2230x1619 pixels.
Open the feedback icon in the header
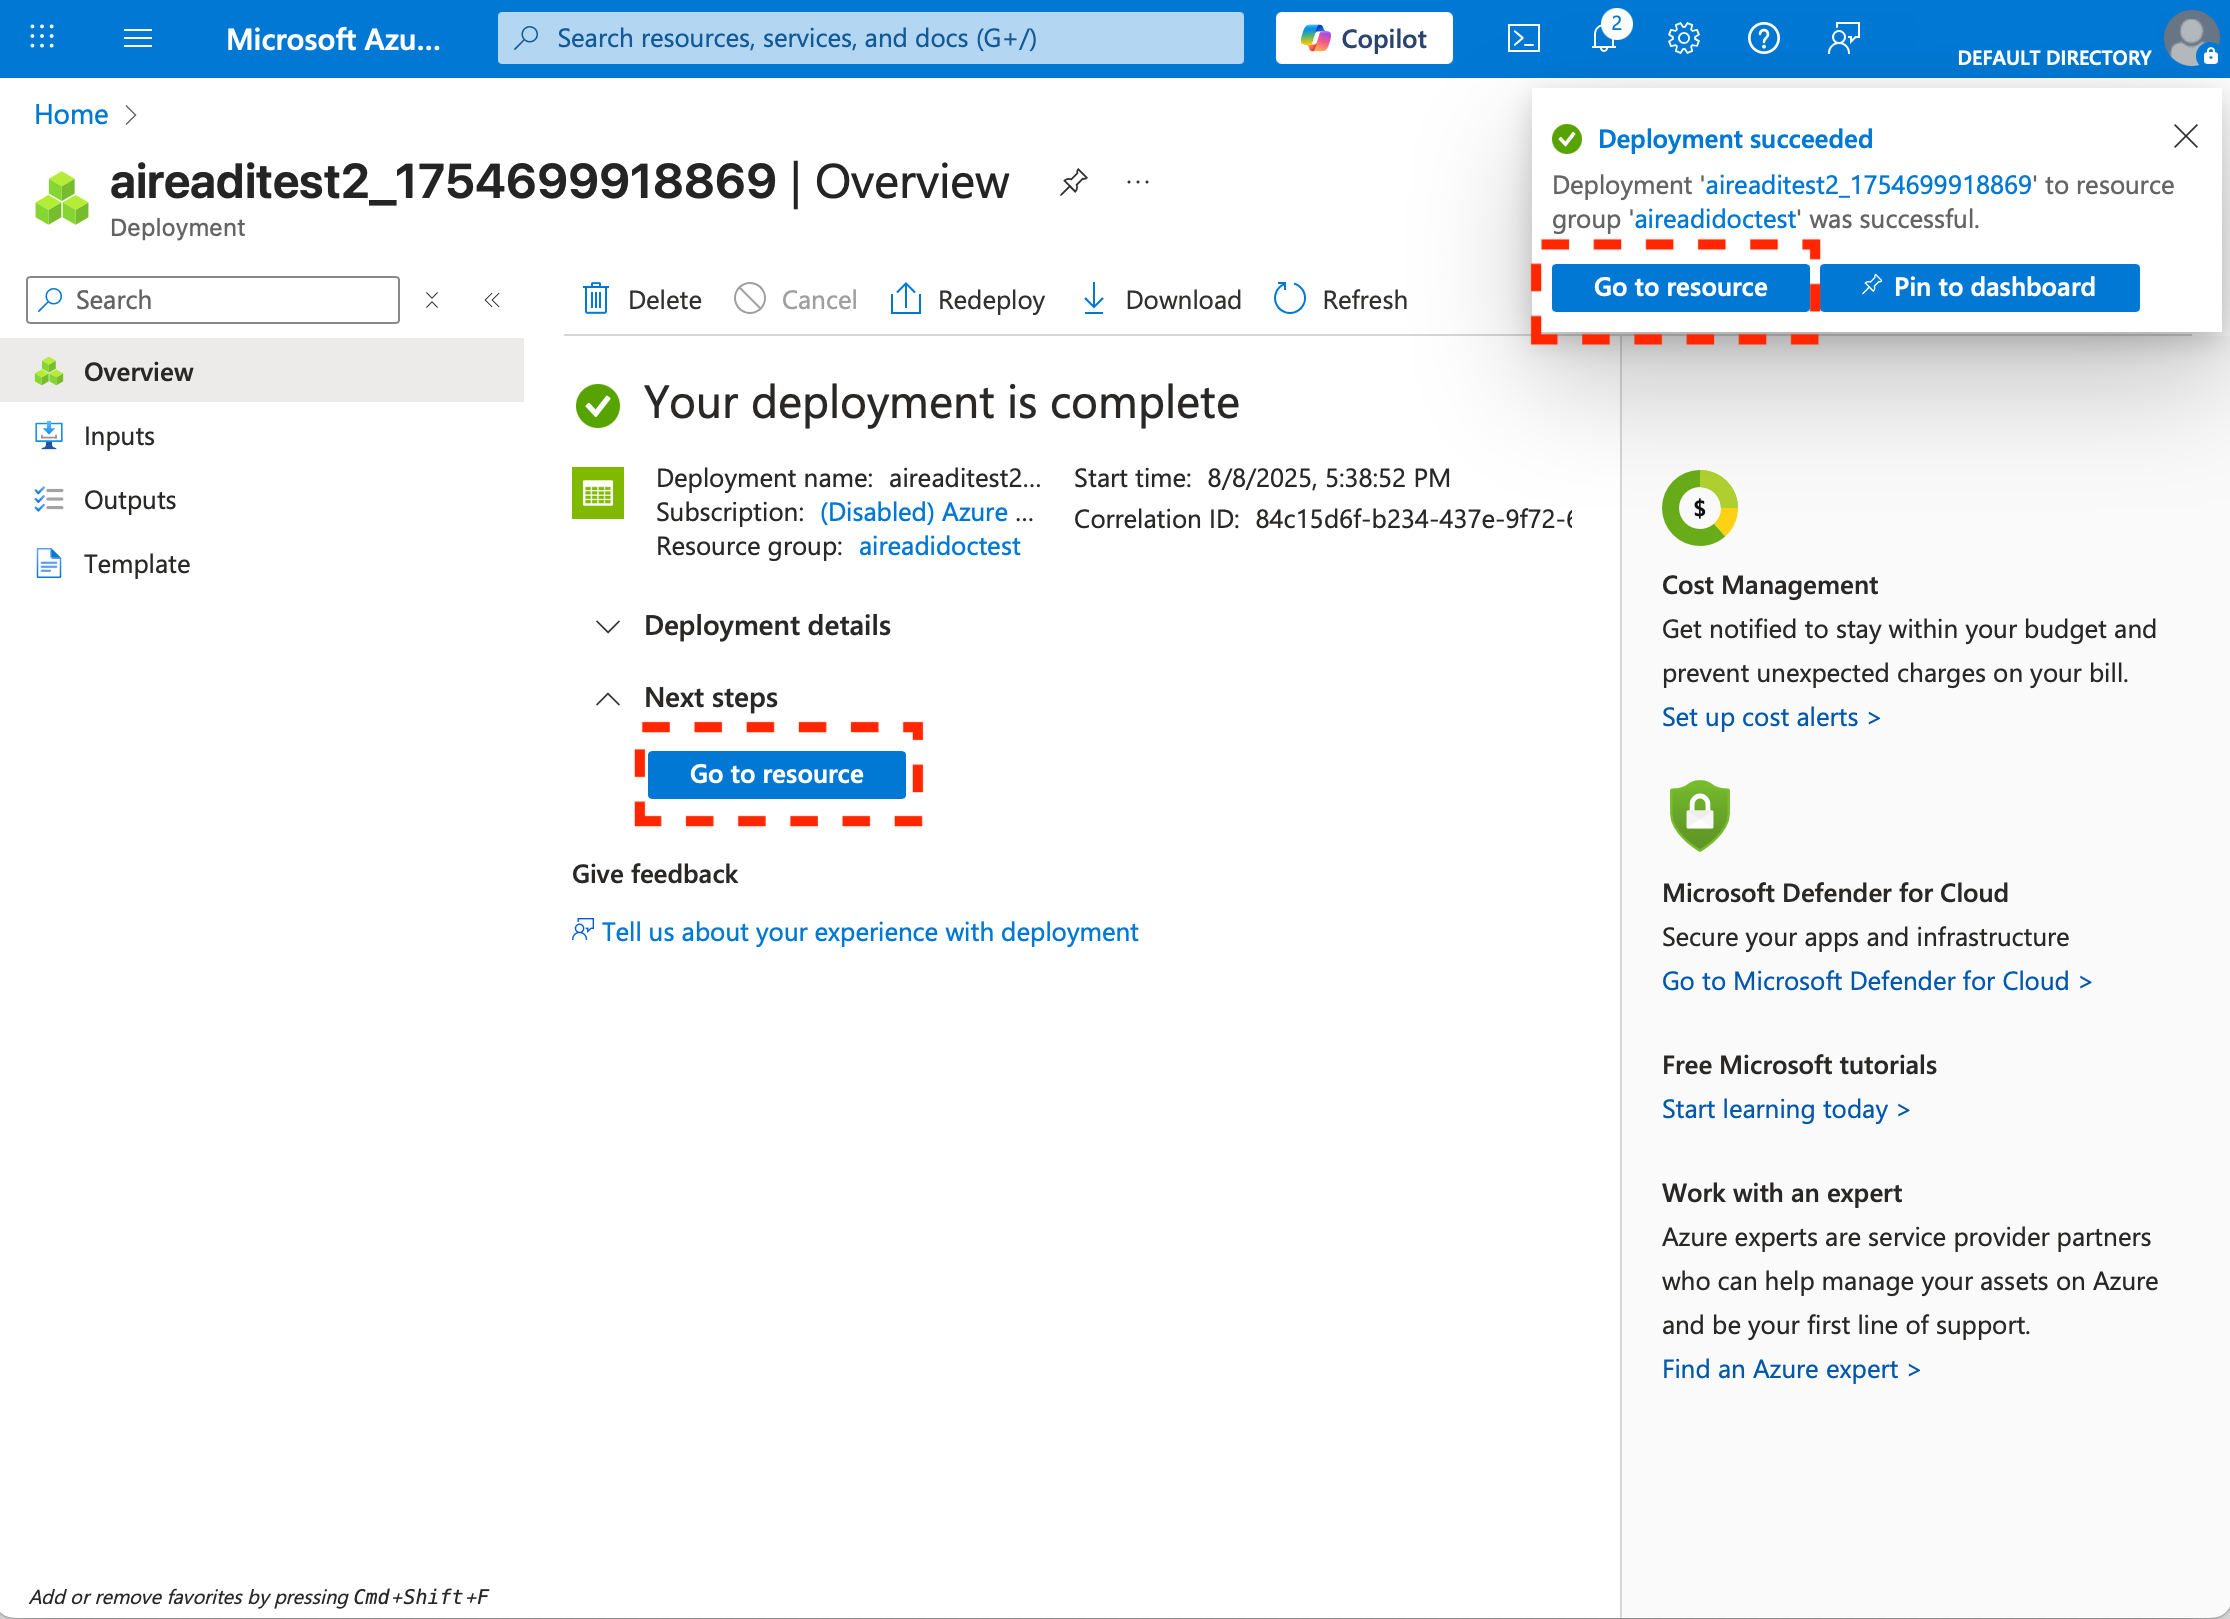(1843, 39)
